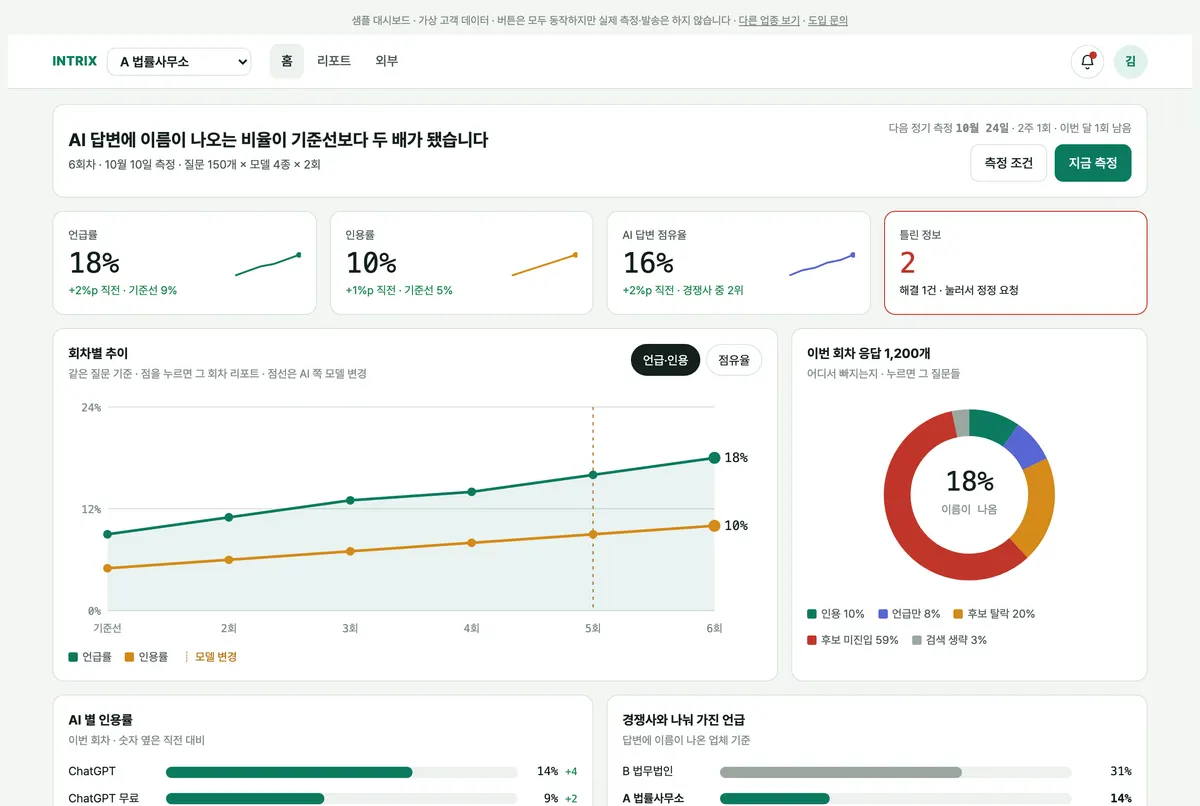Click the 언급률 legend swatch
The width and height of the screenshot is (1200, 806).
click(x=73, y=657)
